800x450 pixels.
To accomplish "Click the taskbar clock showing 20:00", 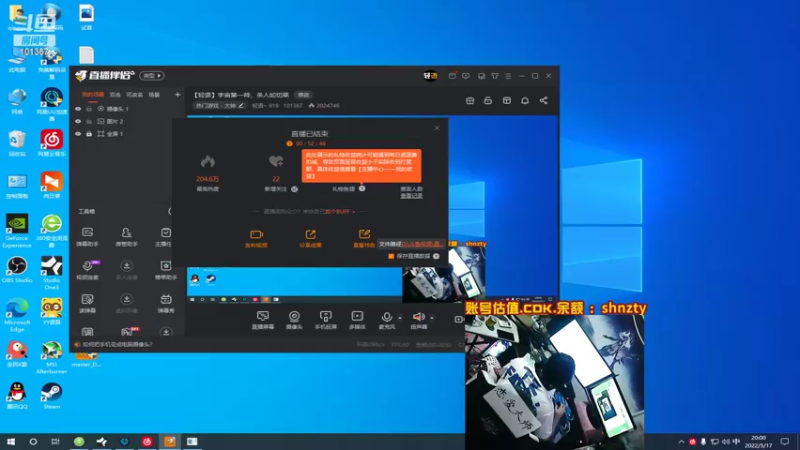I will click(x=758, y=442).
